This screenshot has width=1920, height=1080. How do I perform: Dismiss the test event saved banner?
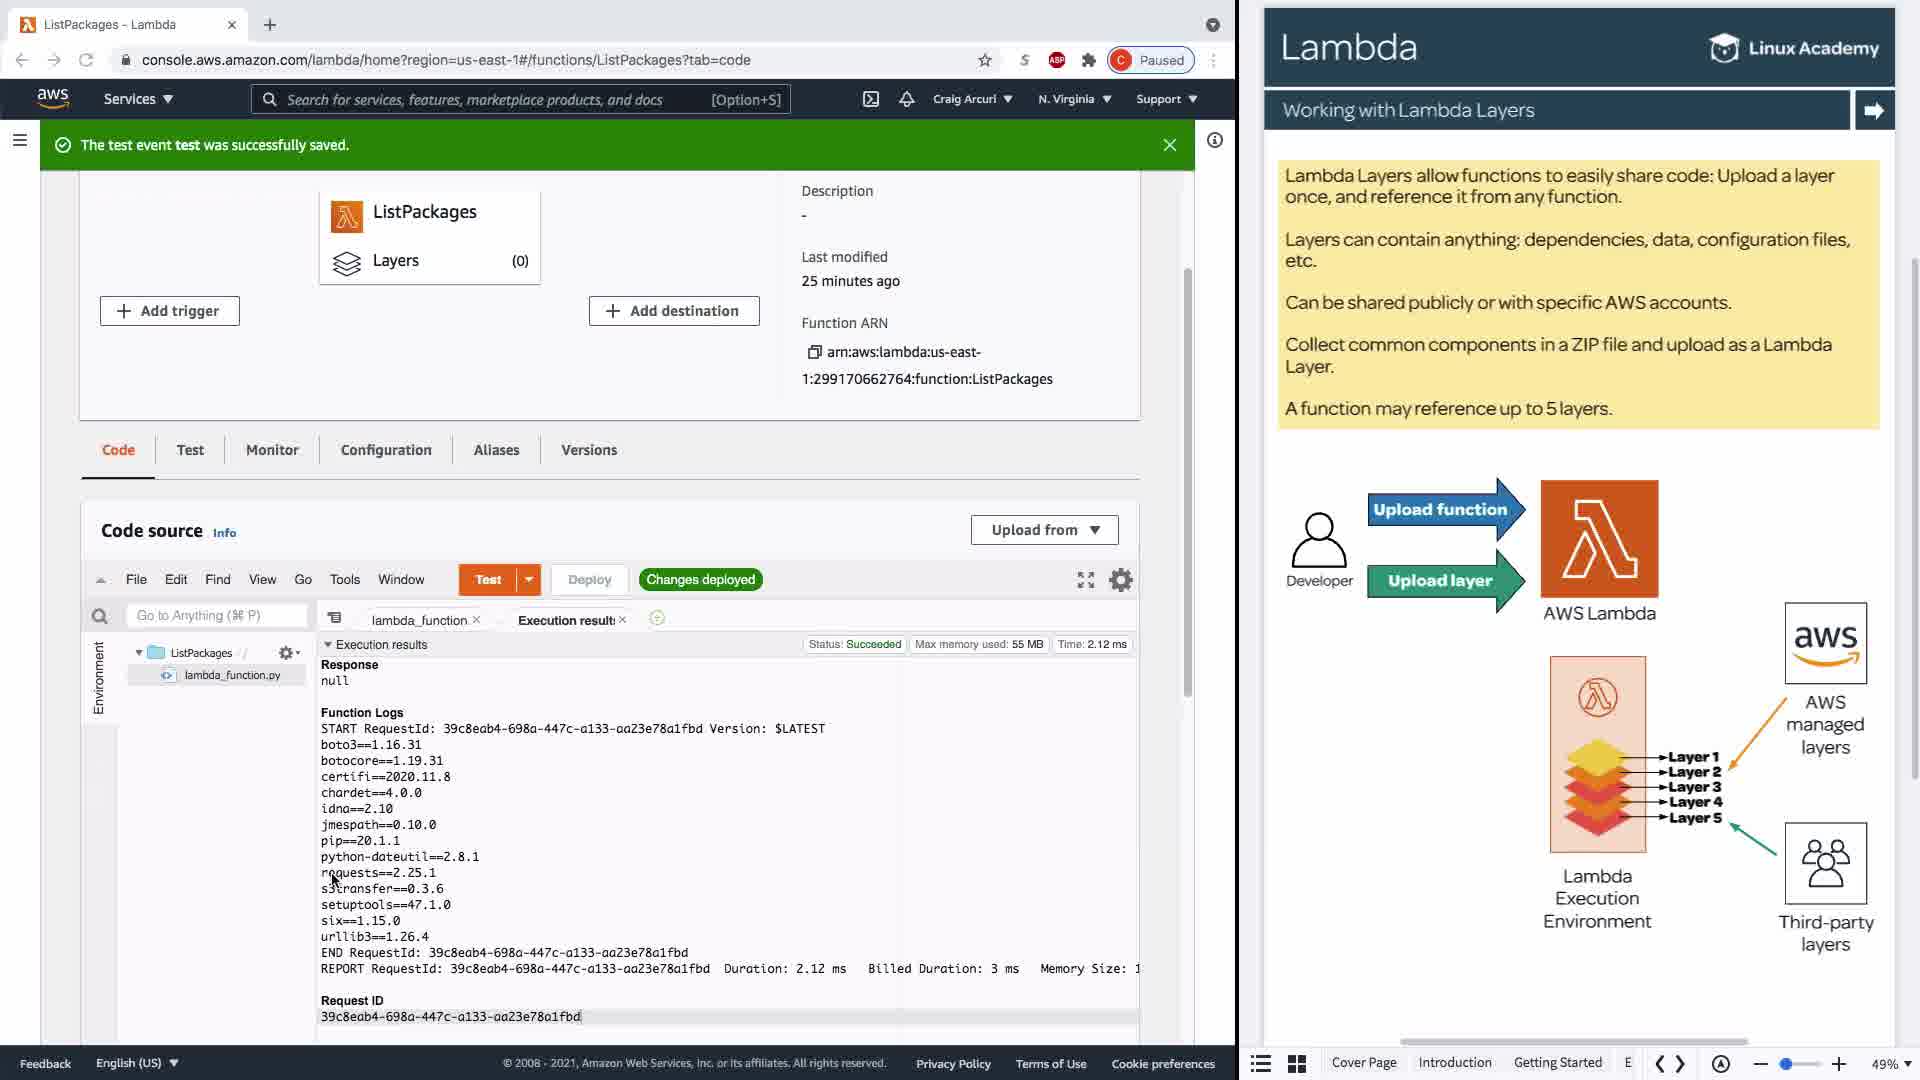[1169, 145]
